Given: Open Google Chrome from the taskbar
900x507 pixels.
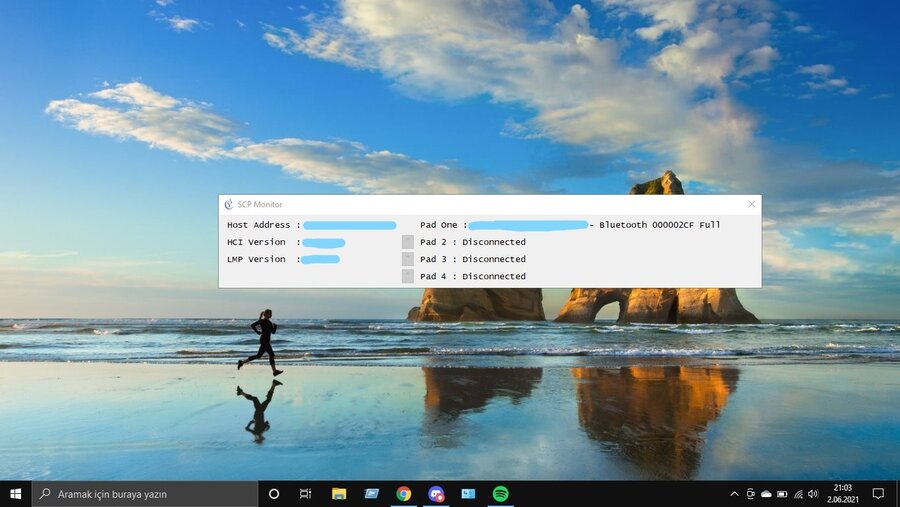Looking at the screenshot, I should (x=404, y=494).
